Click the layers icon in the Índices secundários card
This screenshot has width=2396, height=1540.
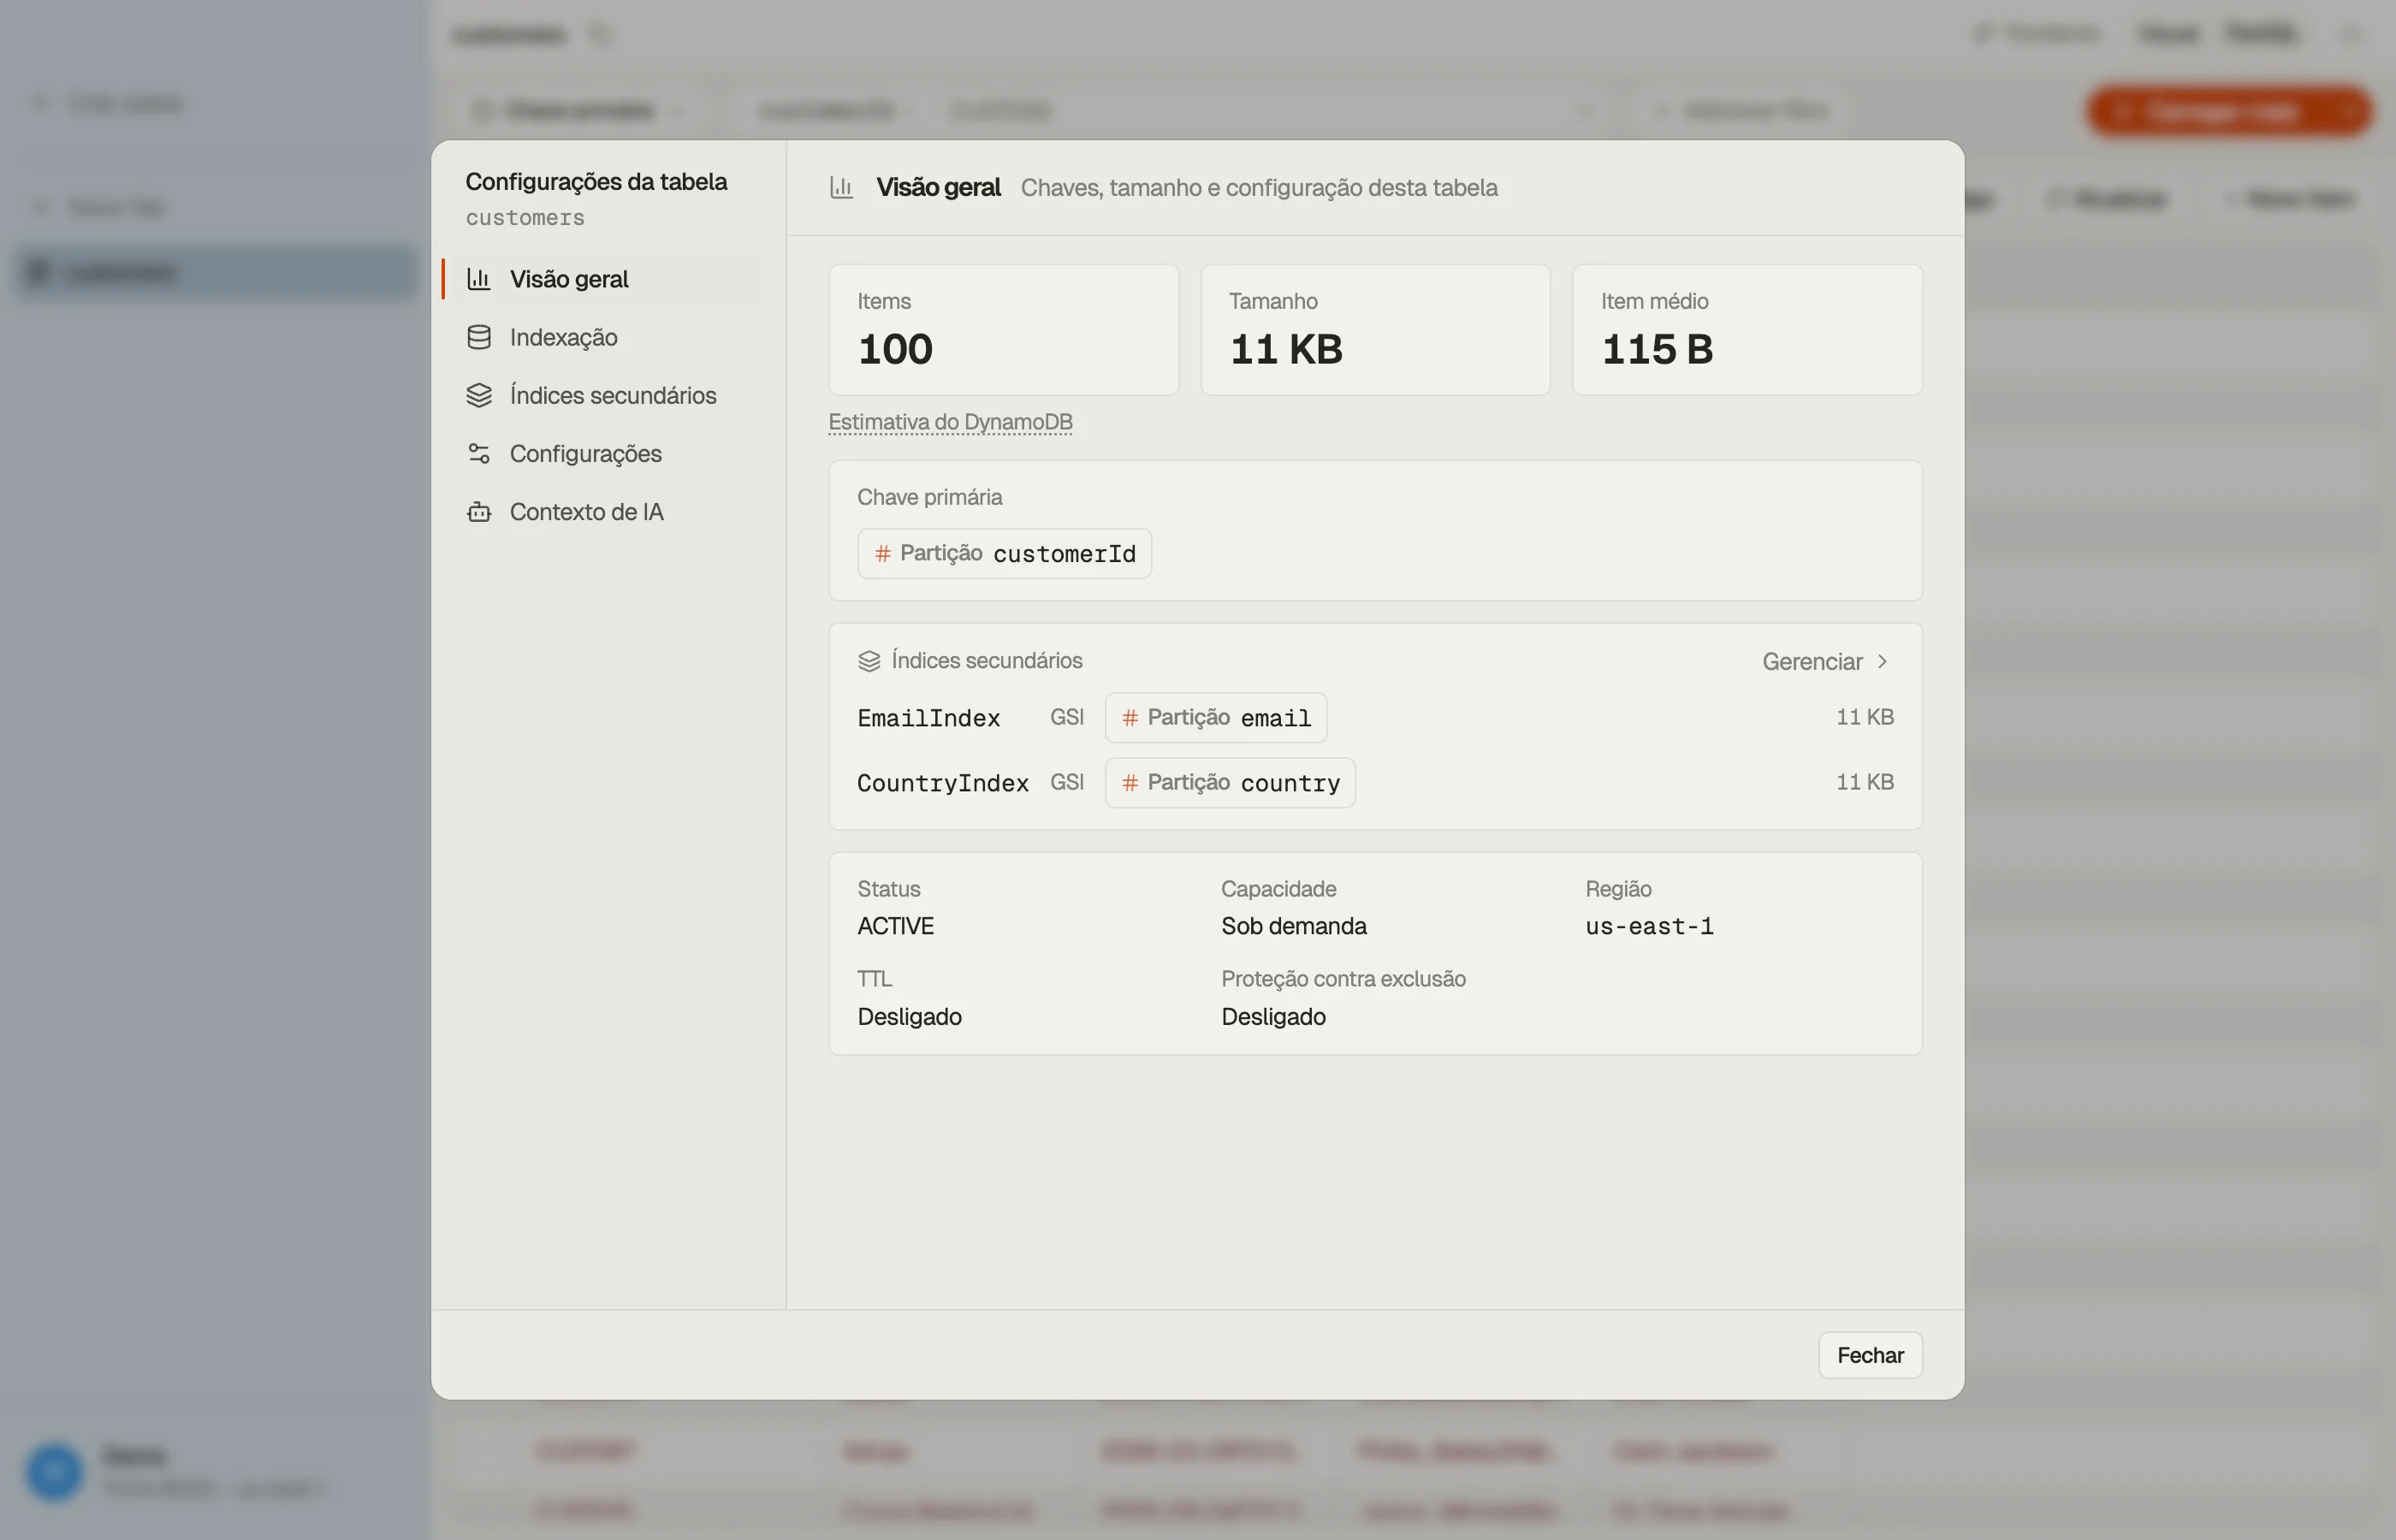click(x=869, y=661)
